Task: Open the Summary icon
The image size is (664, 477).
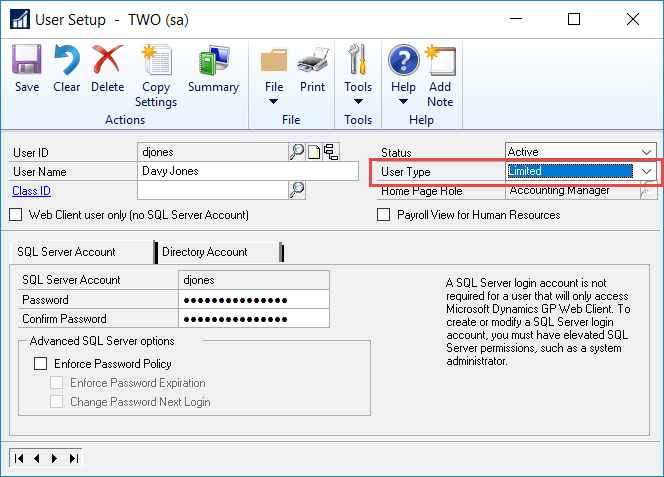Action: tap(213, 59)
